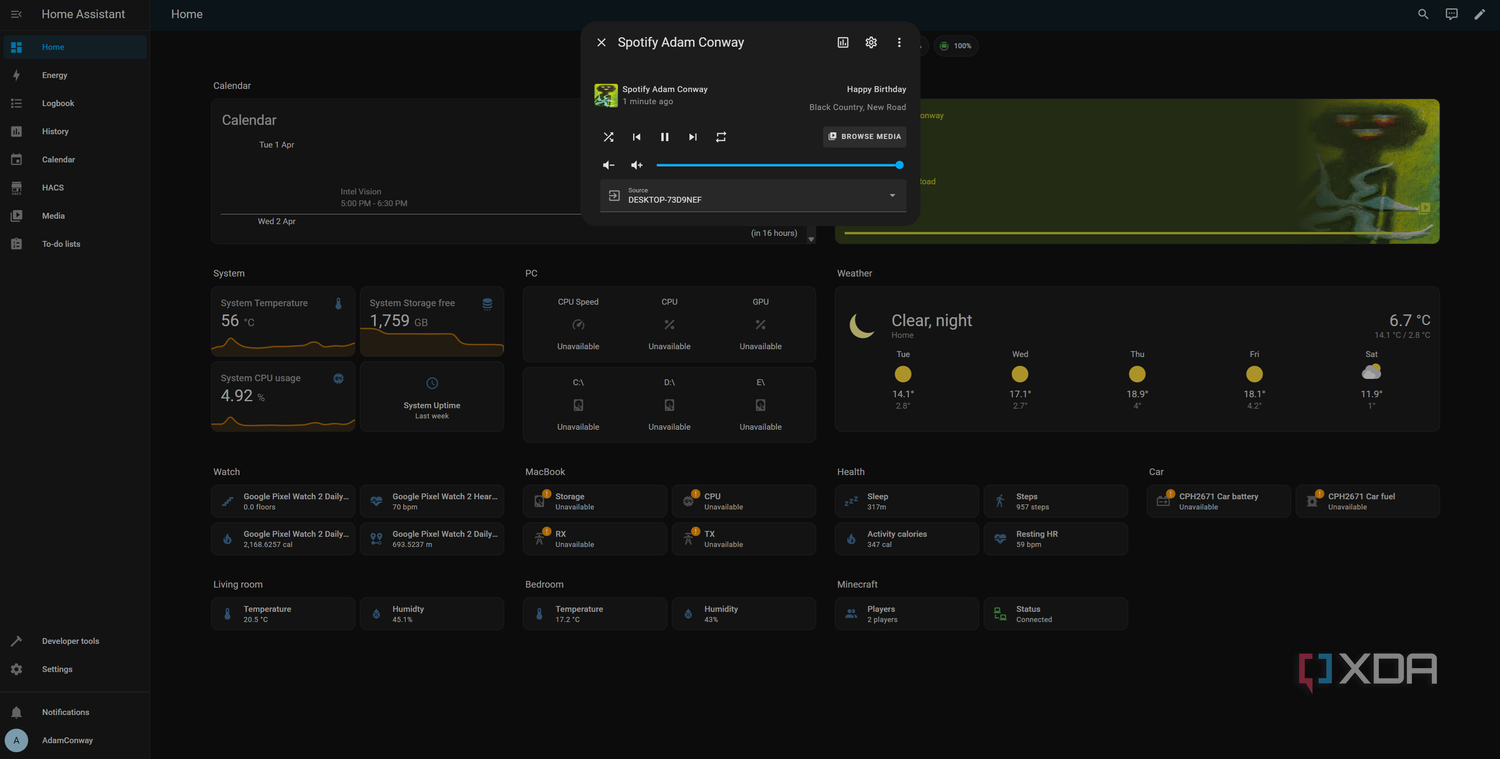
Task: Open the MacBook TX tile
Action: tap(744, 539)
